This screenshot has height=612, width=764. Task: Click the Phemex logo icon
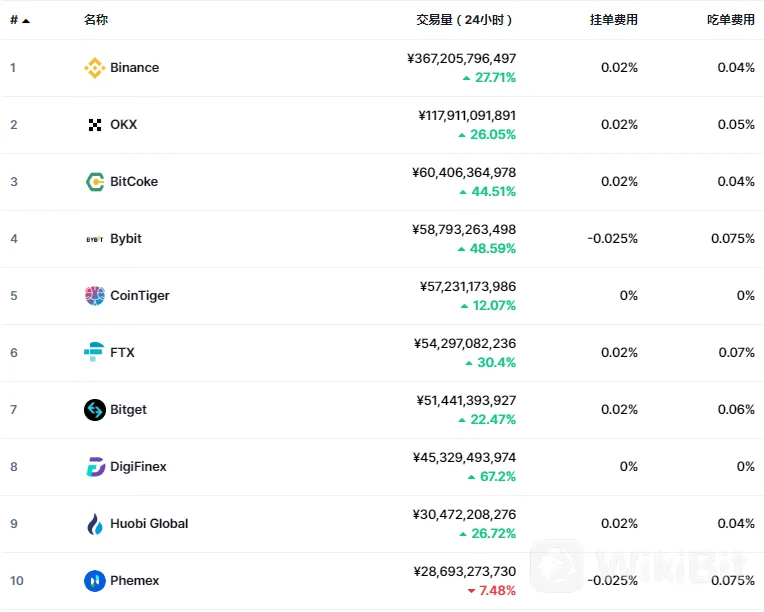tap(95, 581)
